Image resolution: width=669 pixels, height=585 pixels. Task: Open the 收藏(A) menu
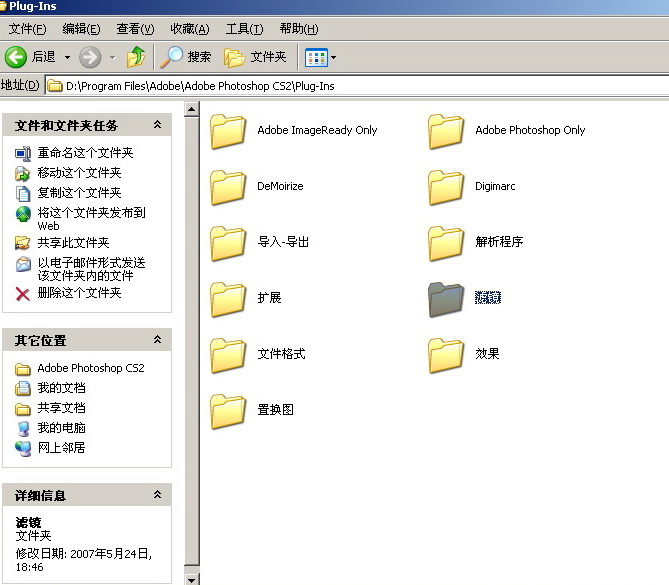pos(190,29)
